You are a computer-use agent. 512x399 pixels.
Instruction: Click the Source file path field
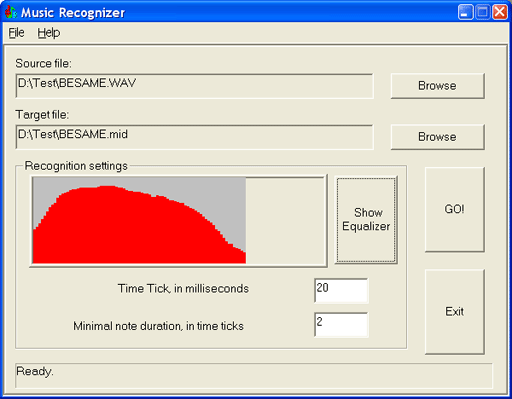194,86
